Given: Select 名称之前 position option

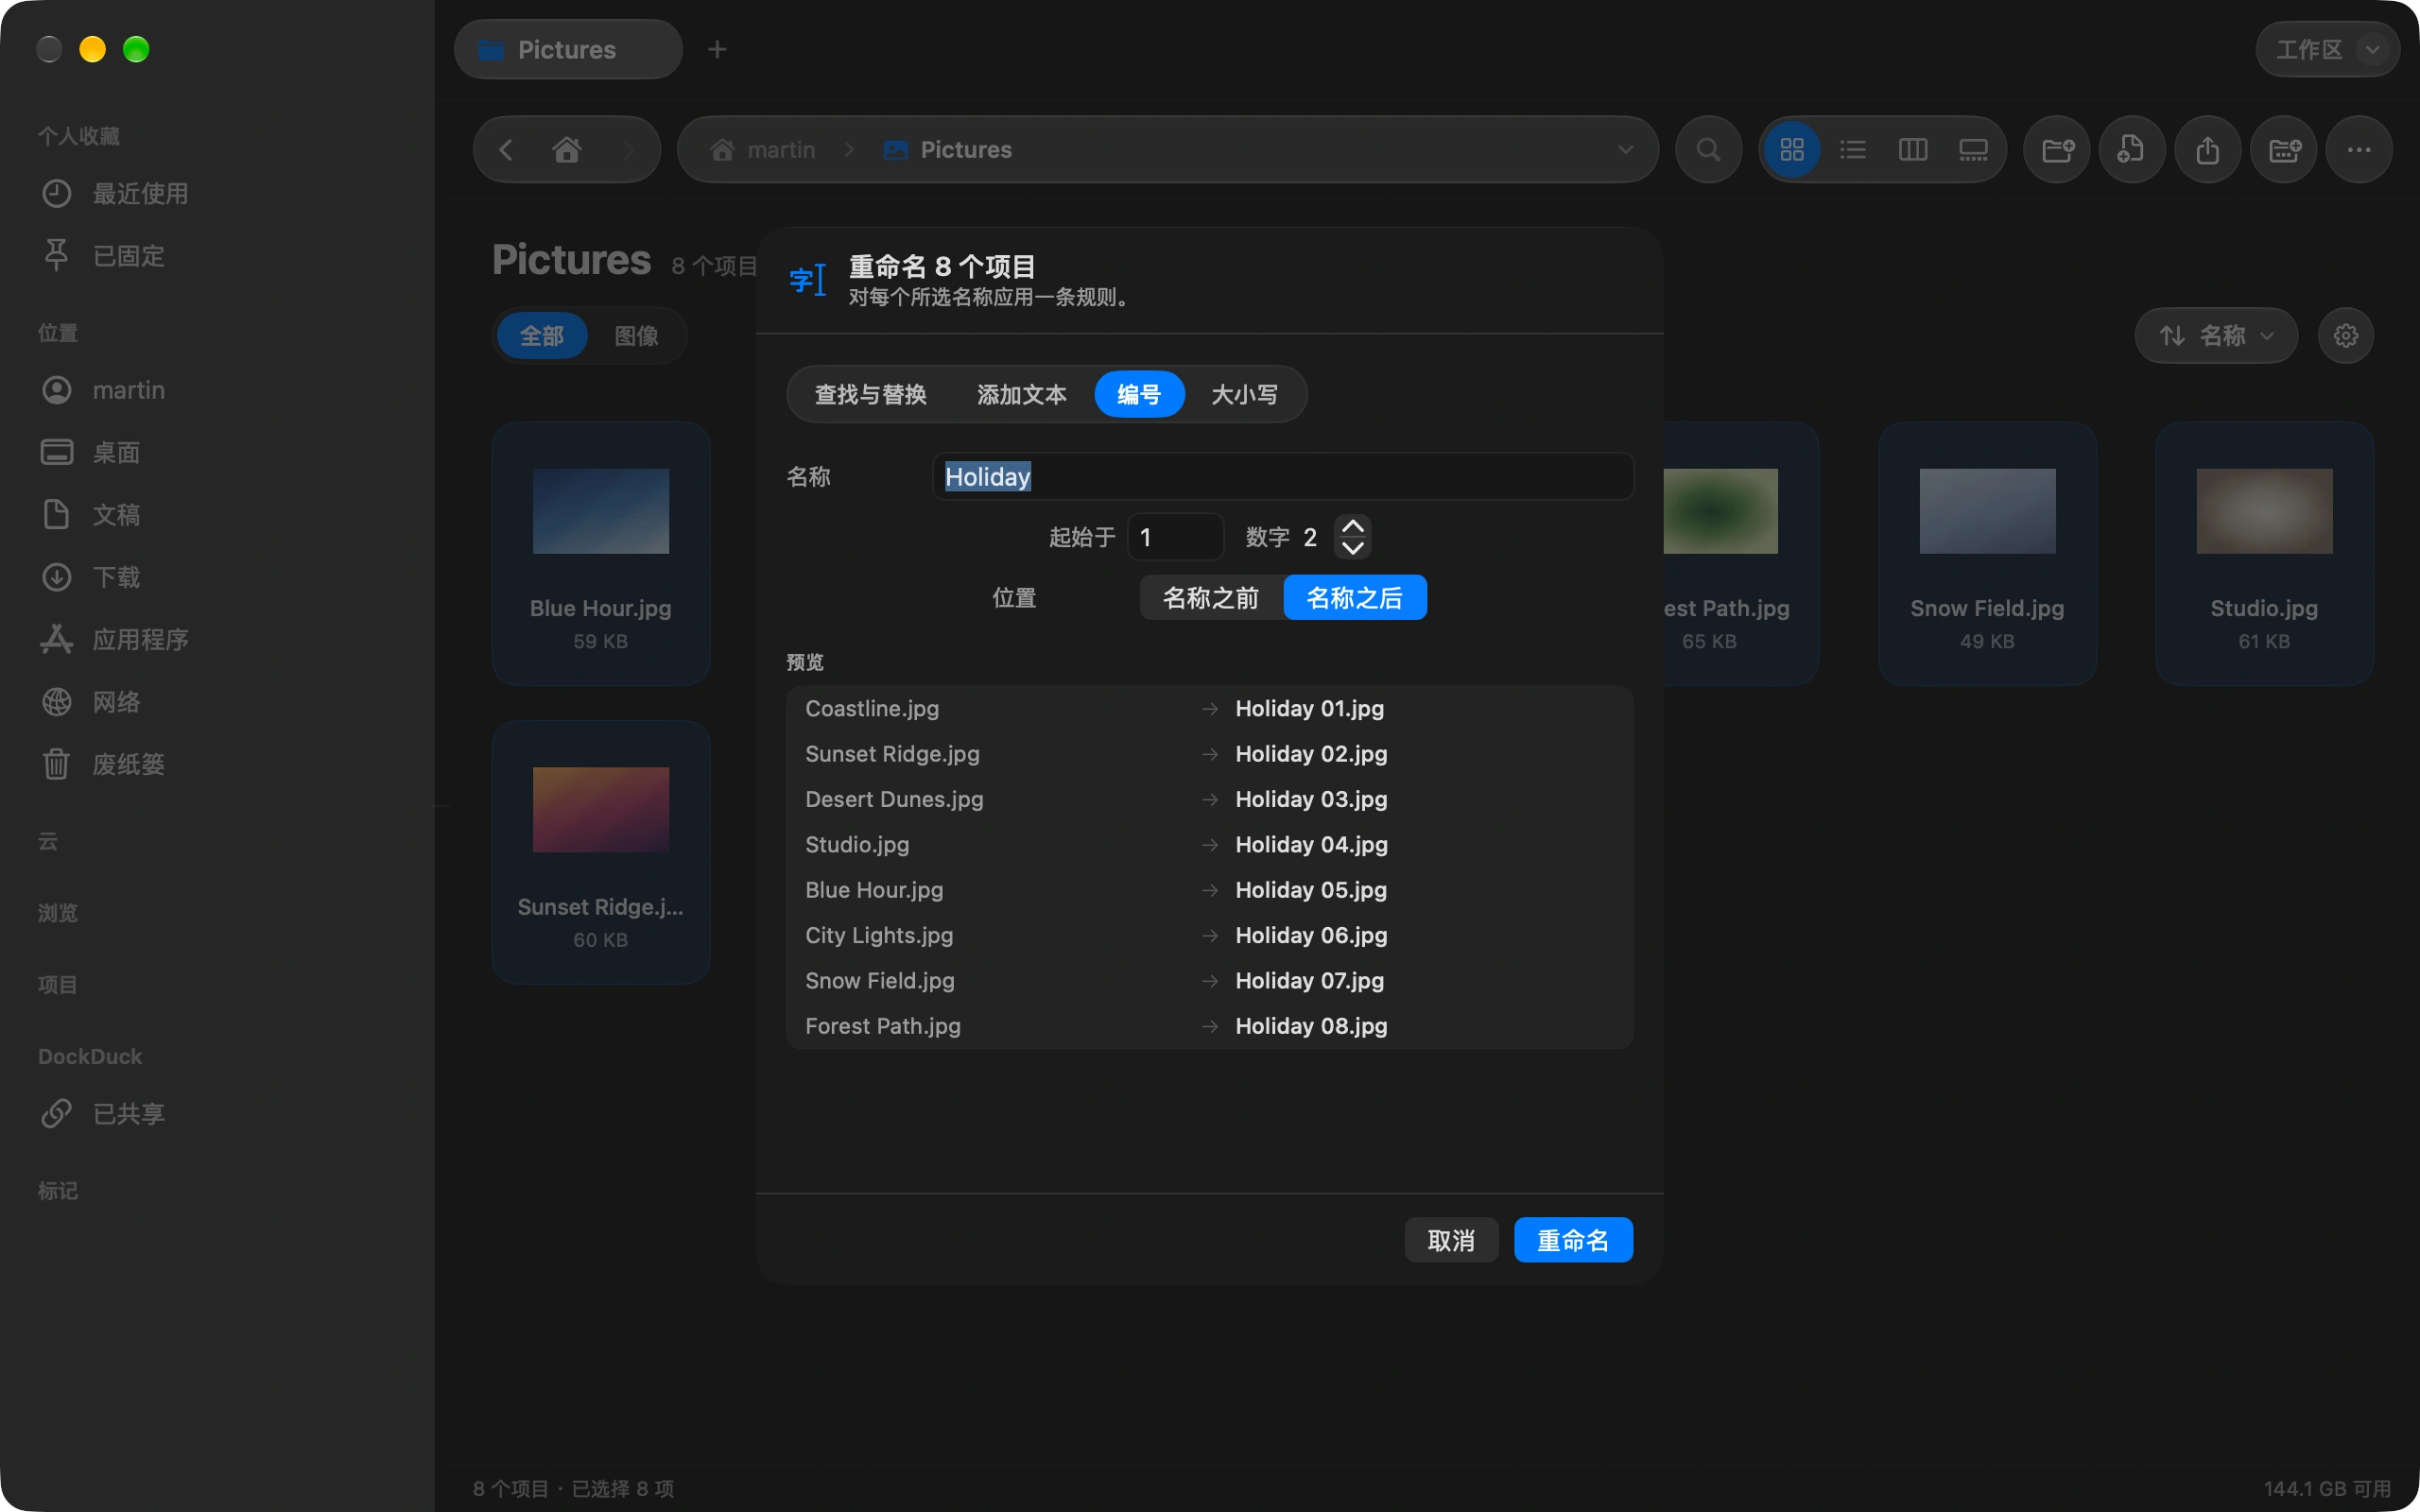Looking at the screenshot, I should pyautogui.click(x=1211, y=598).
